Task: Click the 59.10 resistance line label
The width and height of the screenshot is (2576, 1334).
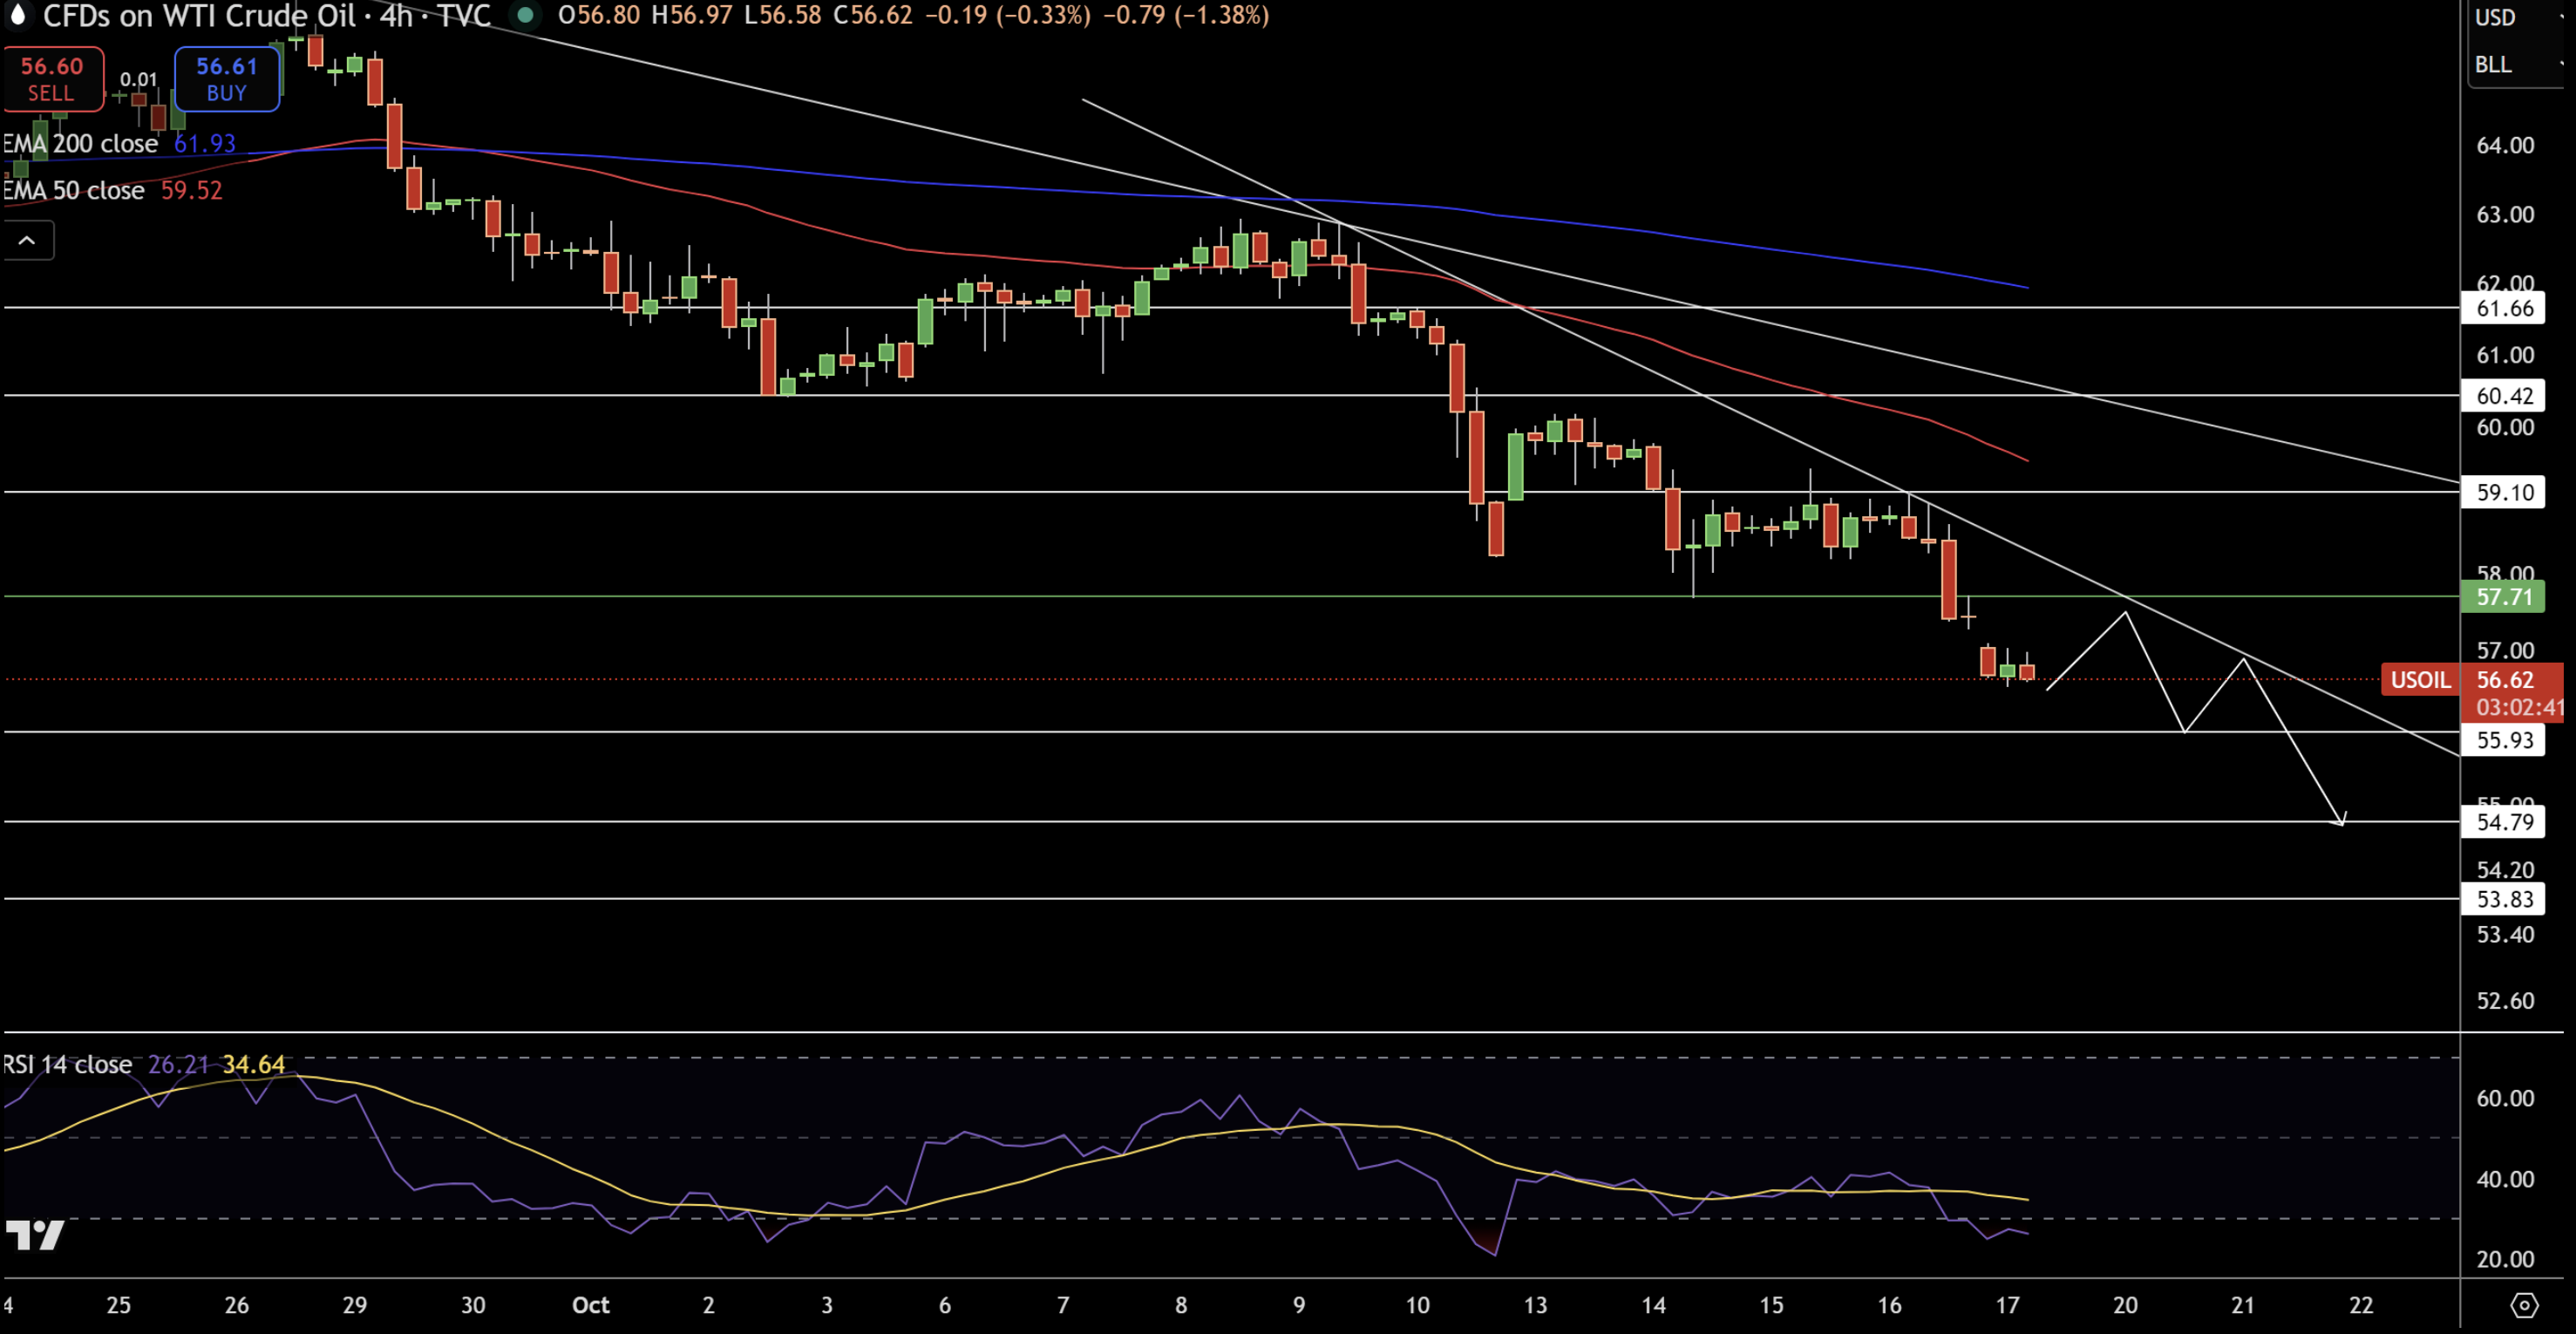Action: 2503,492
